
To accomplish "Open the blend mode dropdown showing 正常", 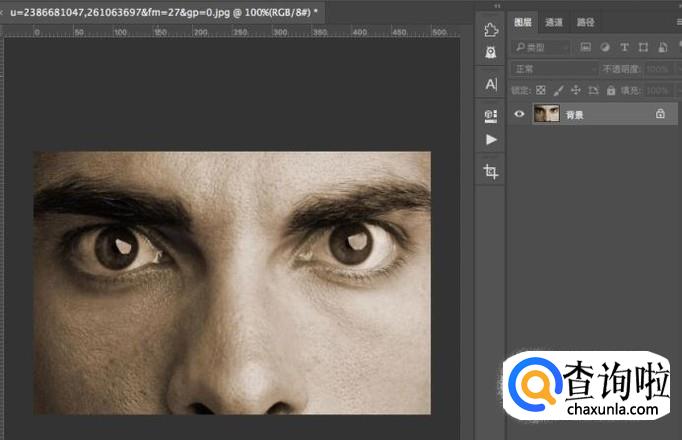I will click(552, 69).
